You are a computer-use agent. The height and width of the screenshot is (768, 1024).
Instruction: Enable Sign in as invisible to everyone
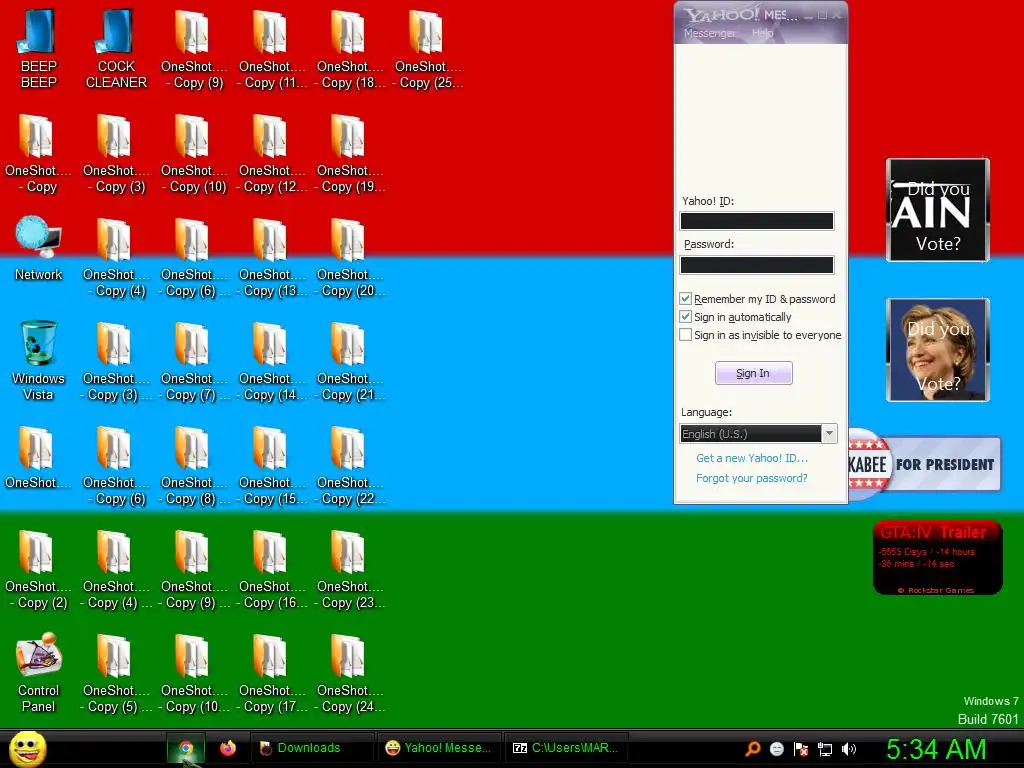pos(685,335)
